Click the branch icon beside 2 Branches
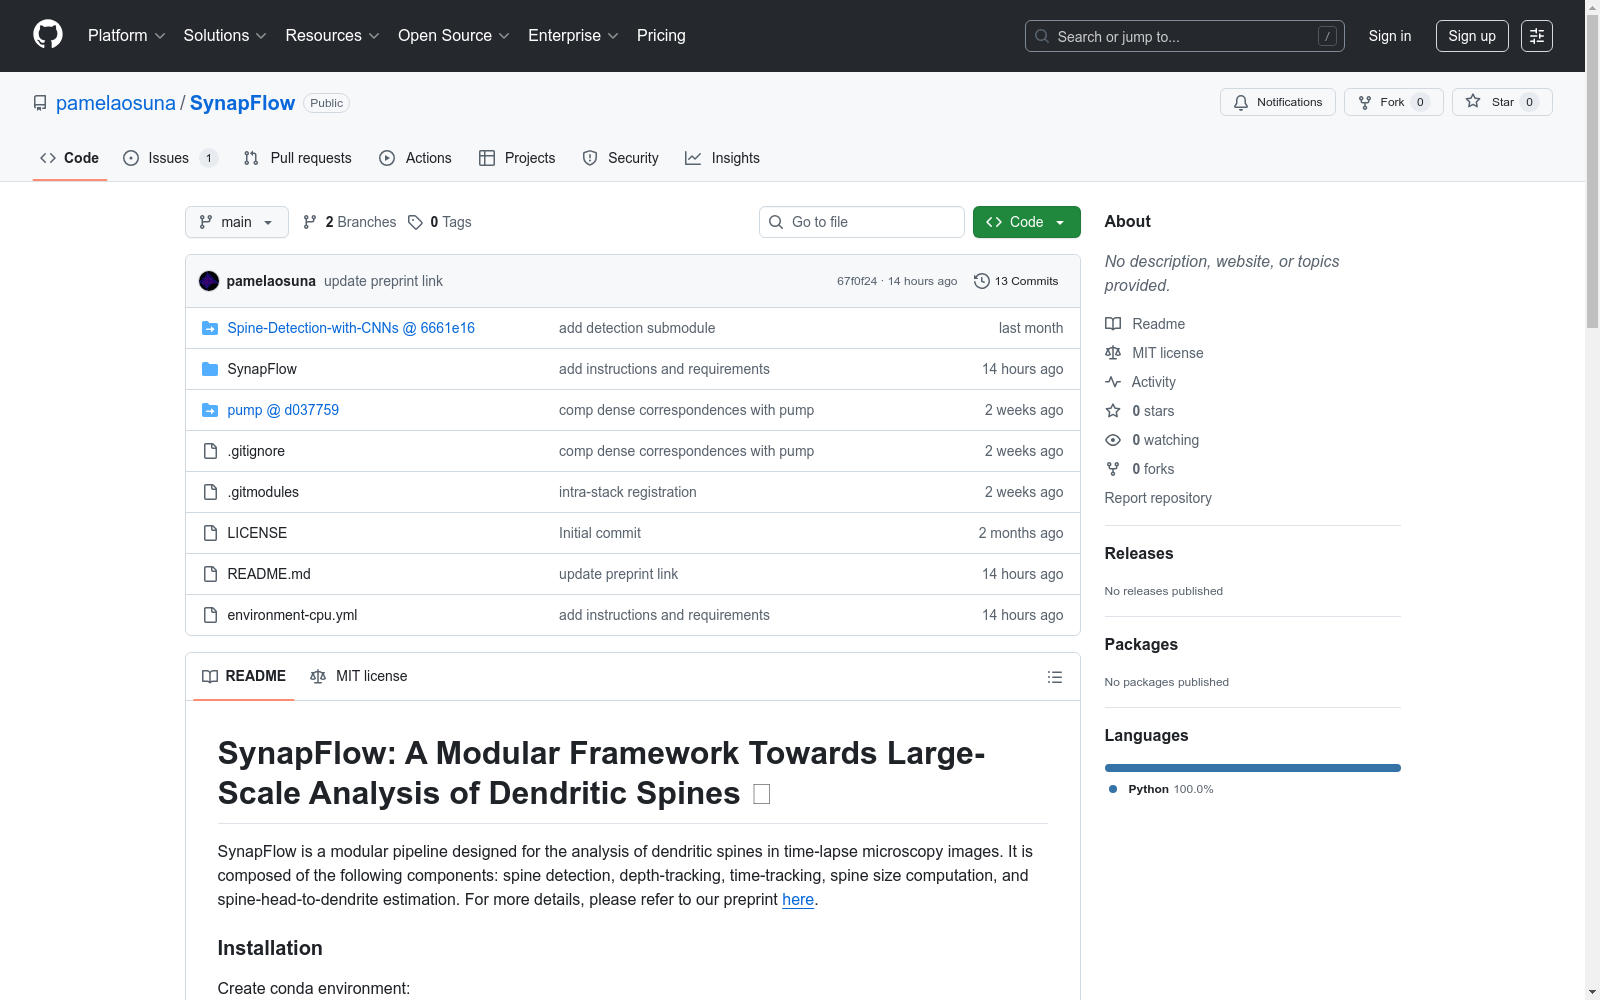 (x=310, y=222)
